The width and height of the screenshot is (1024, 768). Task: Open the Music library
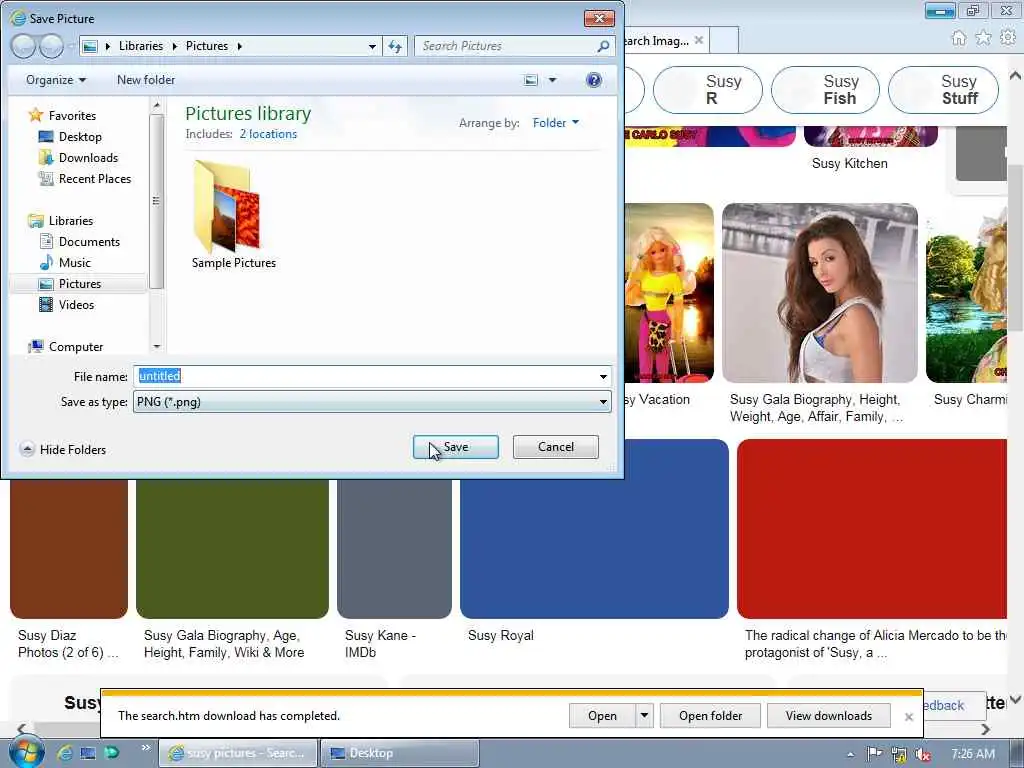74,263
